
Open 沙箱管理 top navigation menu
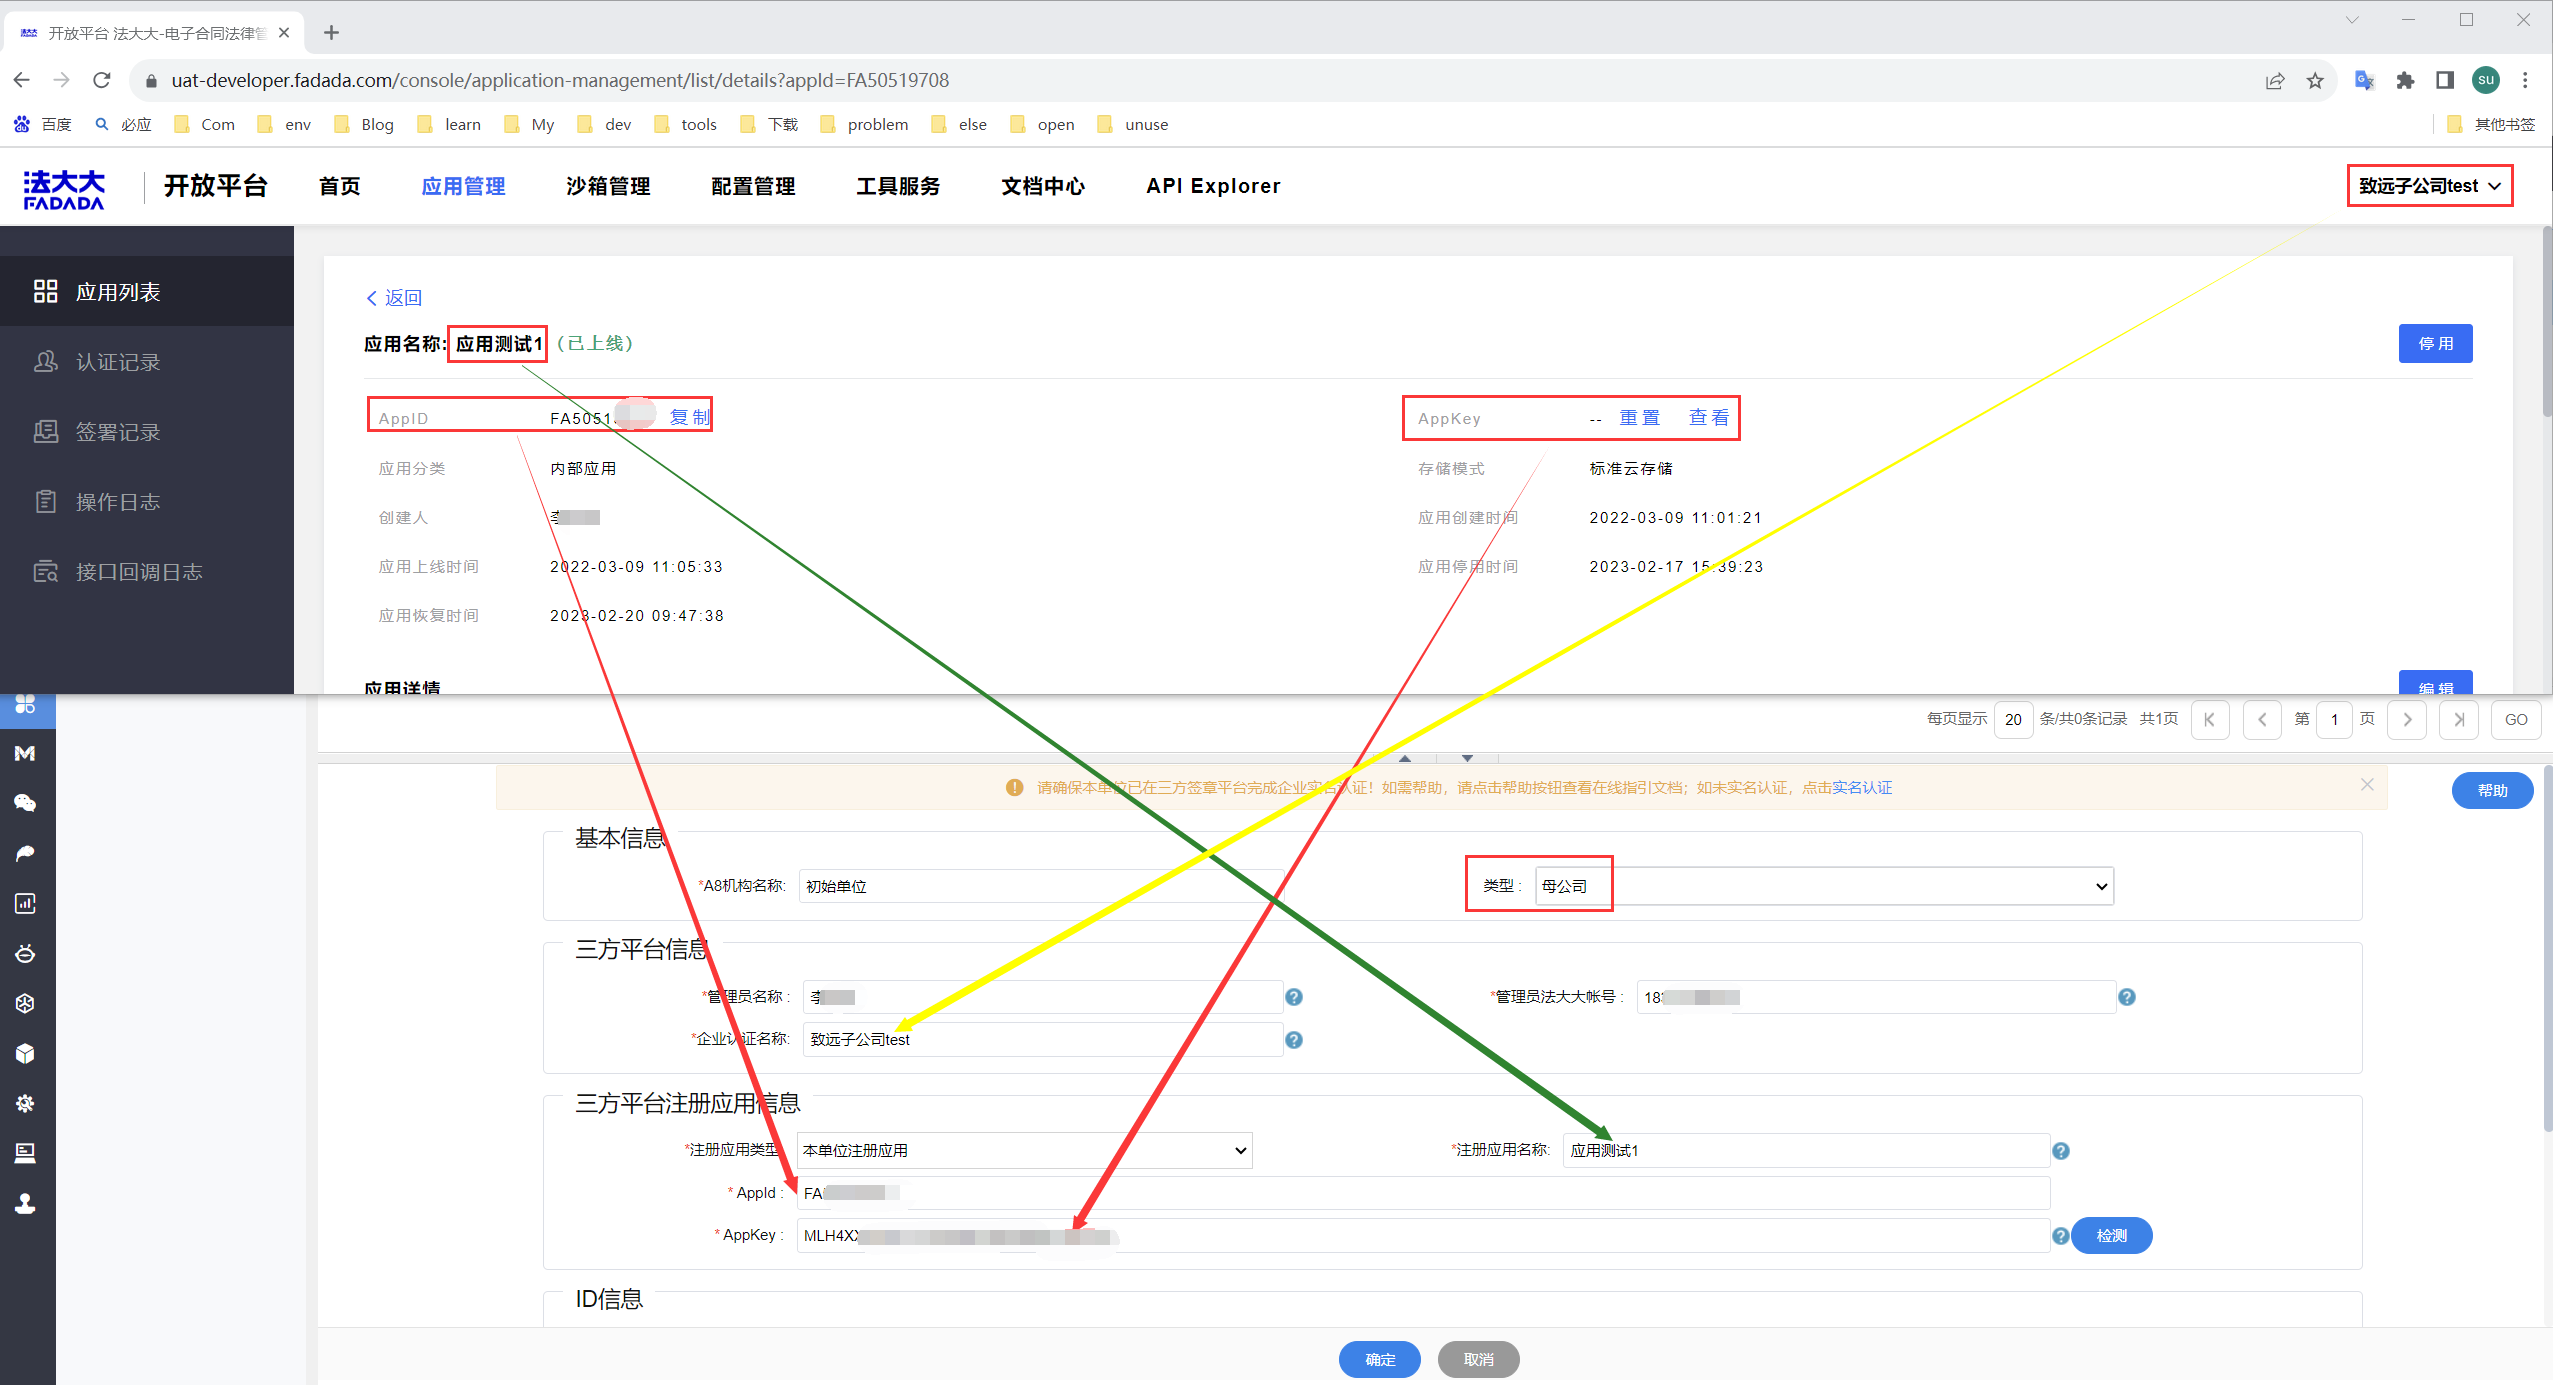(x=608, y=186)
